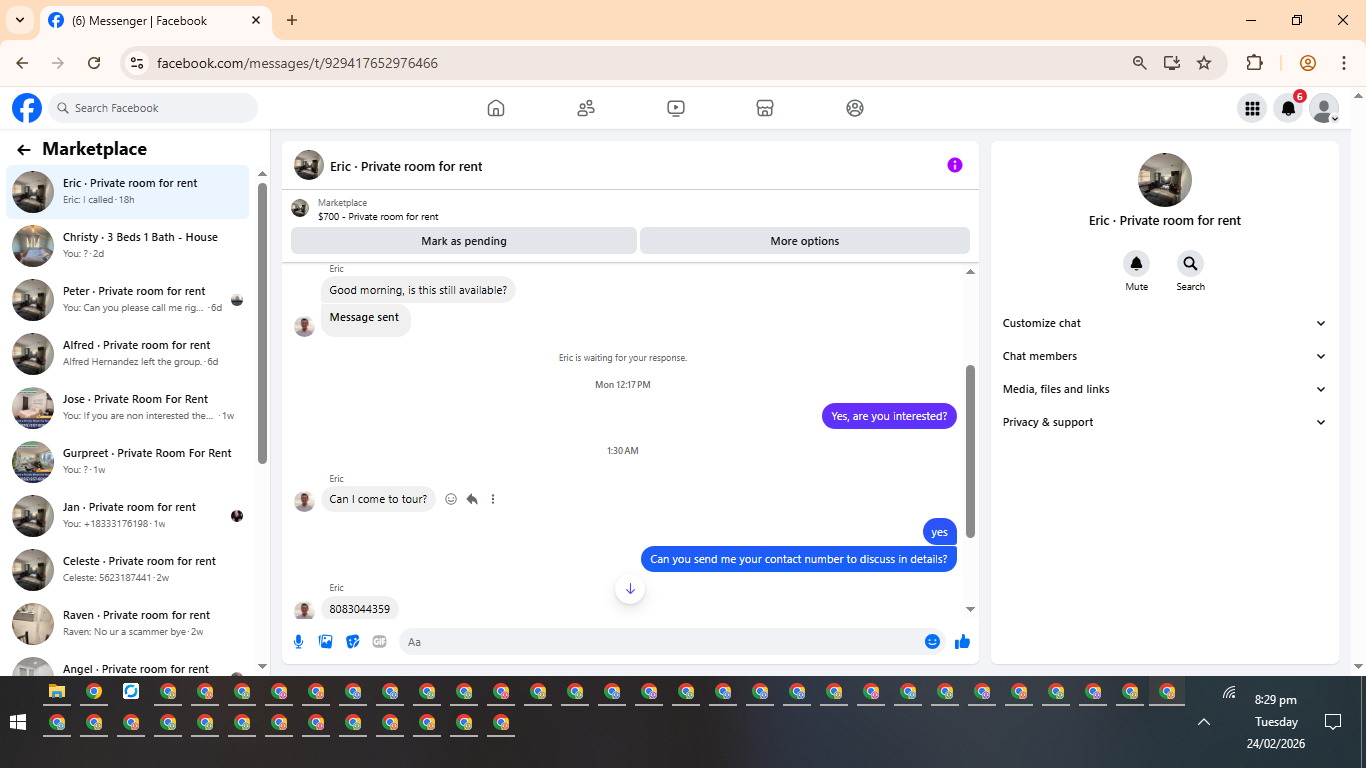Open Chrome extensions puzzle icon
This screenshot has width=1366, height=768.
(1254, 63)
